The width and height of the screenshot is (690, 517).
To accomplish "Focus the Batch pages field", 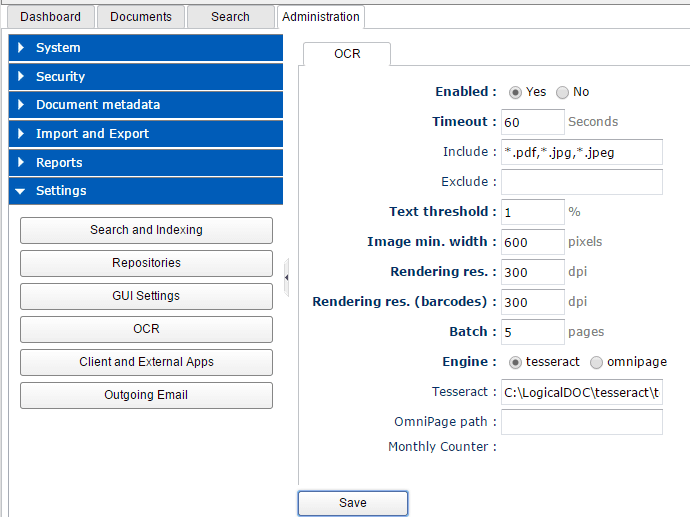I will coord(532,332).
